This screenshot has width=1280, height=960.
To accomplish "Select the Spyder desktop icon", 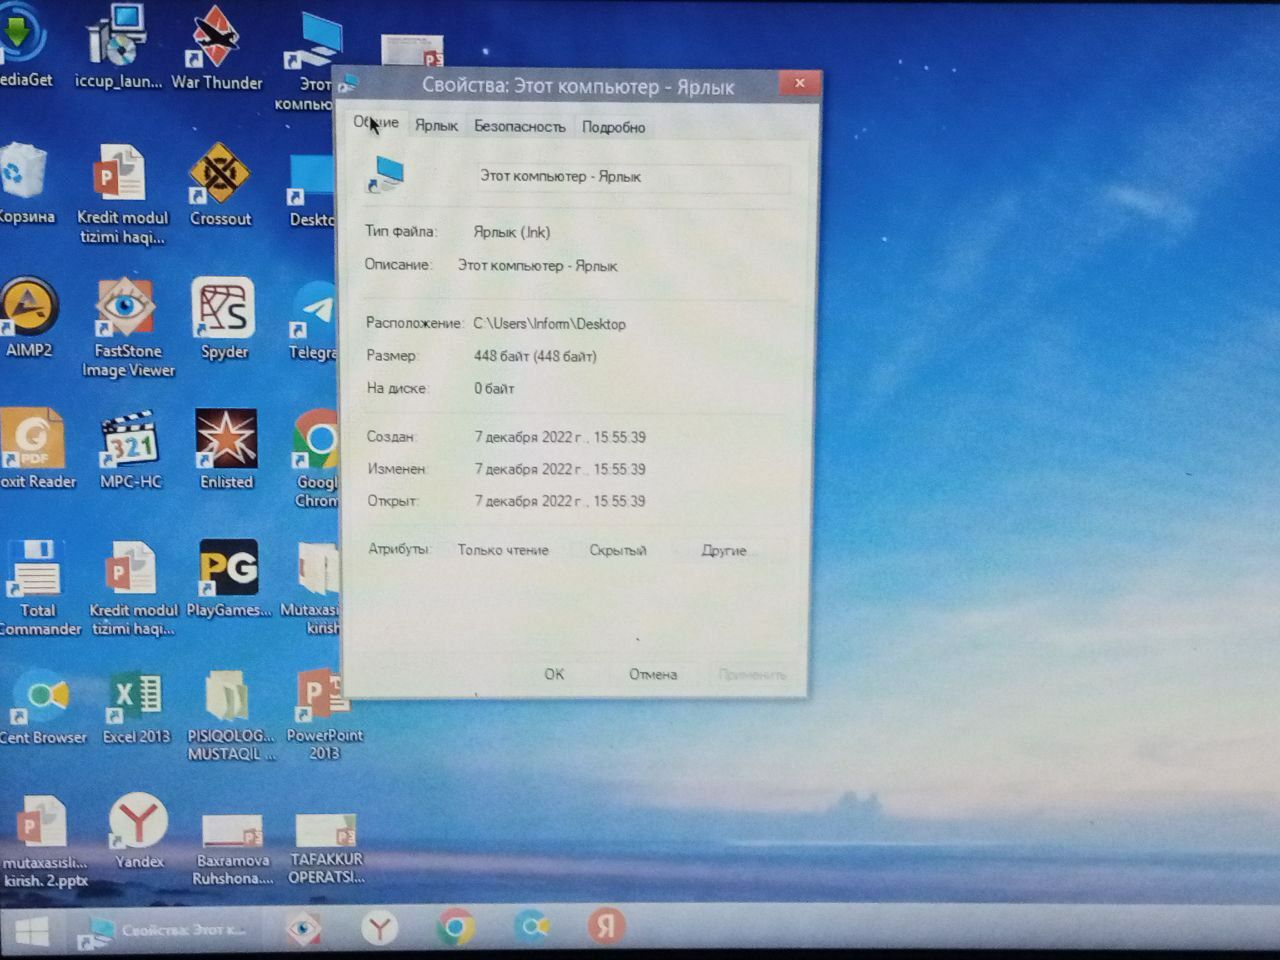I will point(224,318).
